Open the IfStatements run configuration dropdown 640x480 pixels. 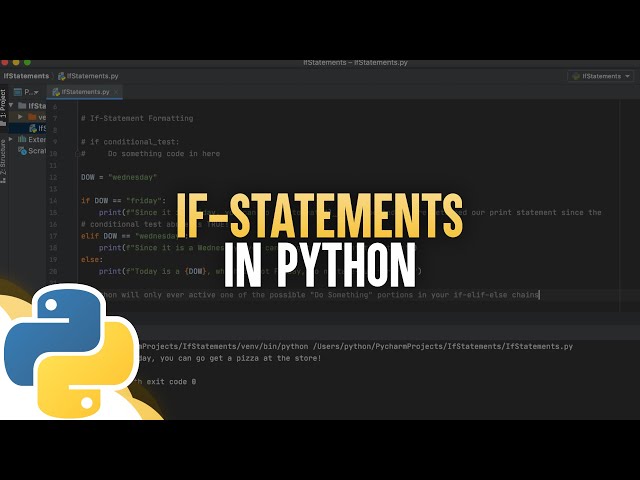tap(601, 76)
